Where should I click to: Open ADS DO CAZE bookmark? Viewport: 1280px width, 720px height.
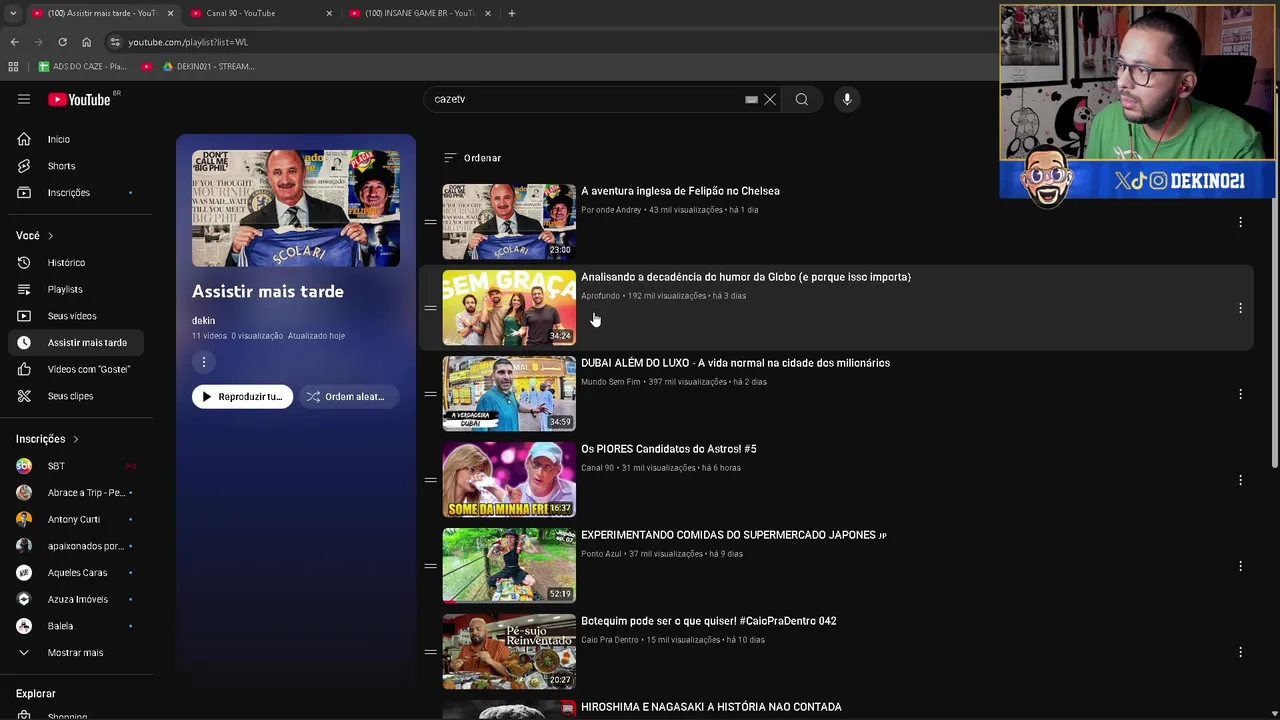[83, 67]
